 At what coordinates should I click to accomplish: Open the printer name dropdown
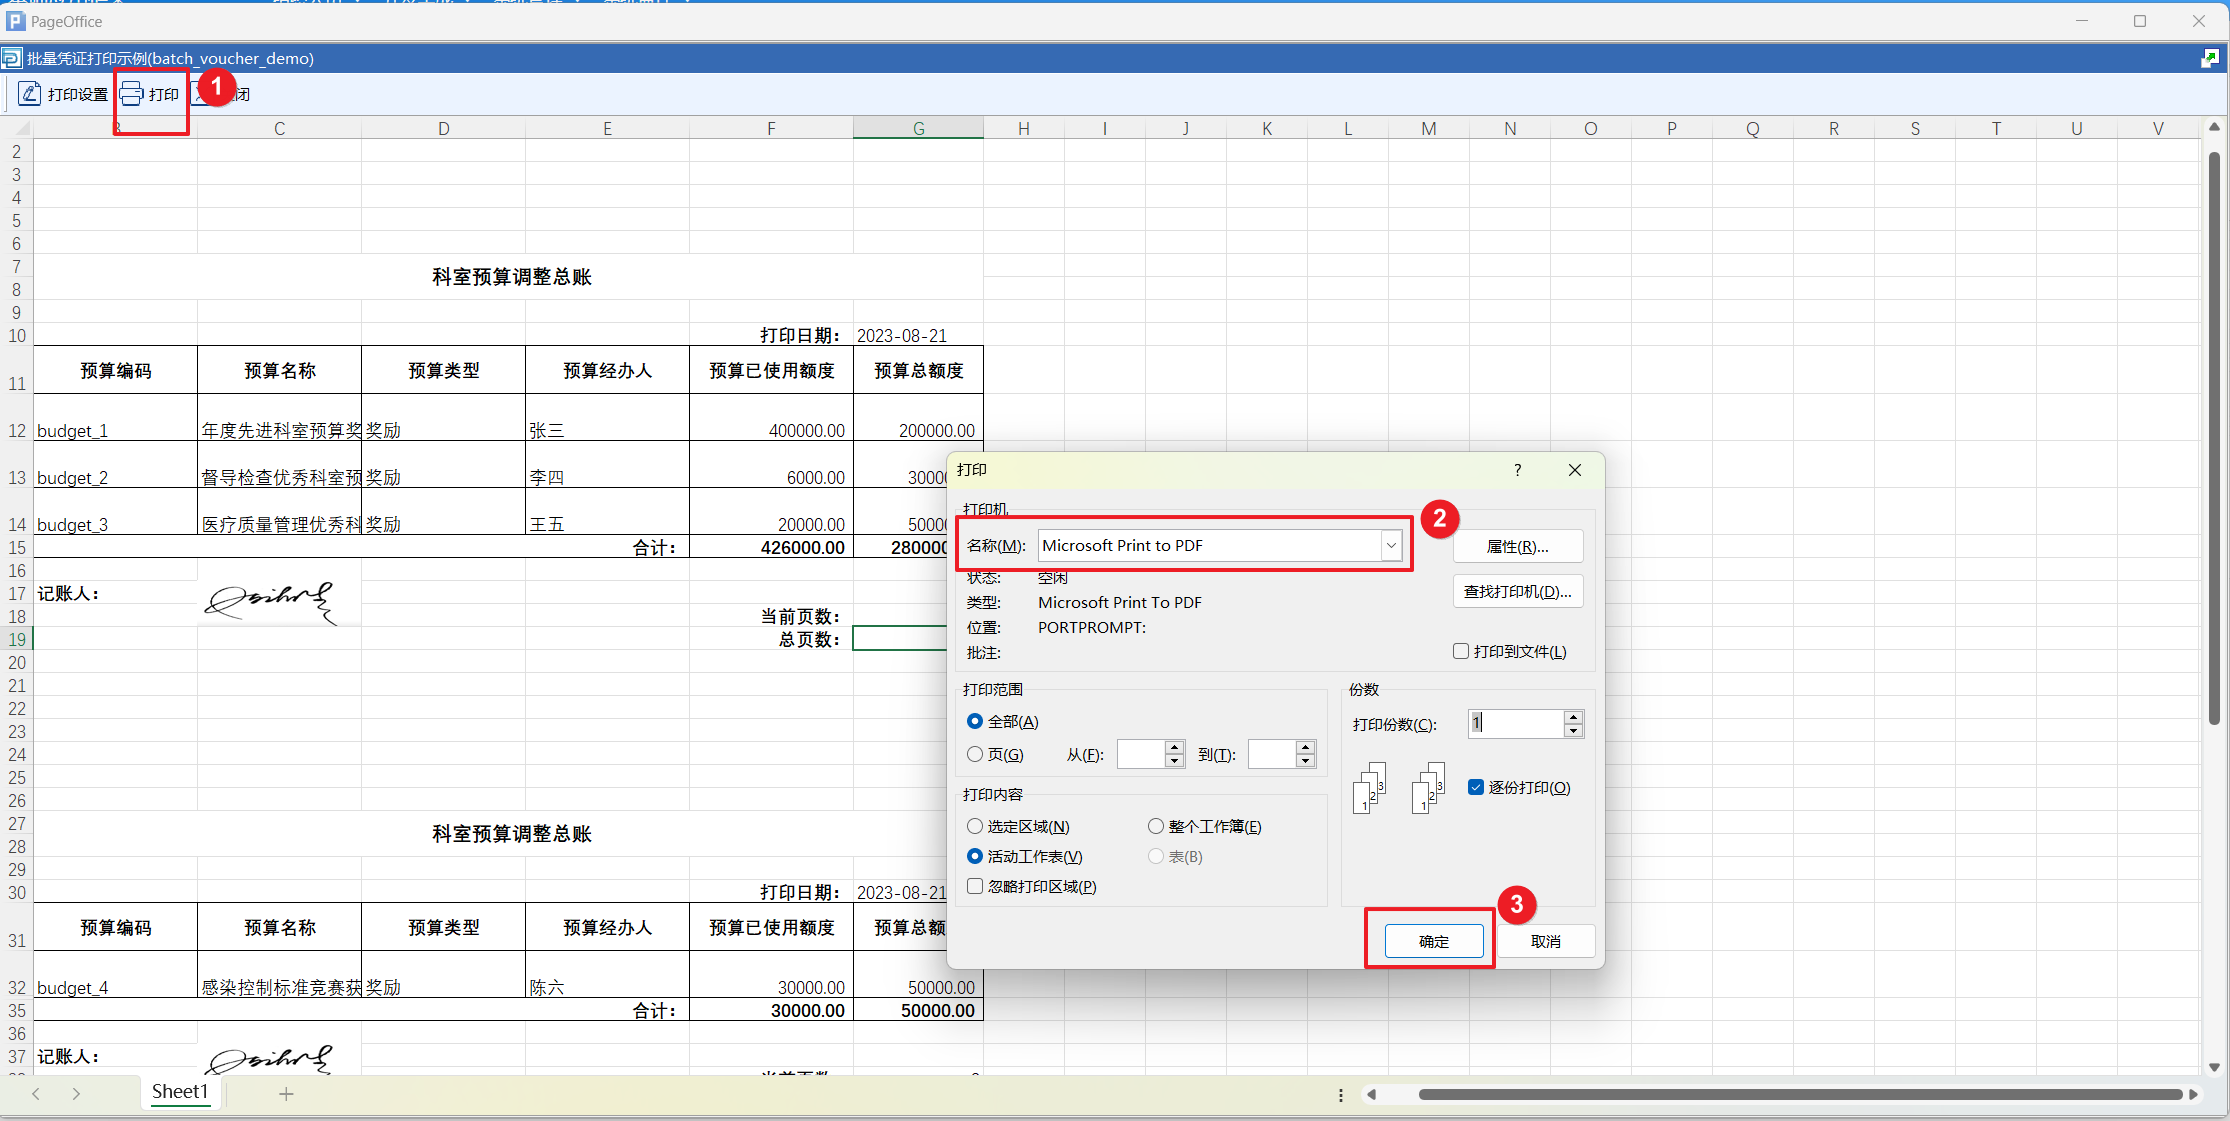(1390, 546)
